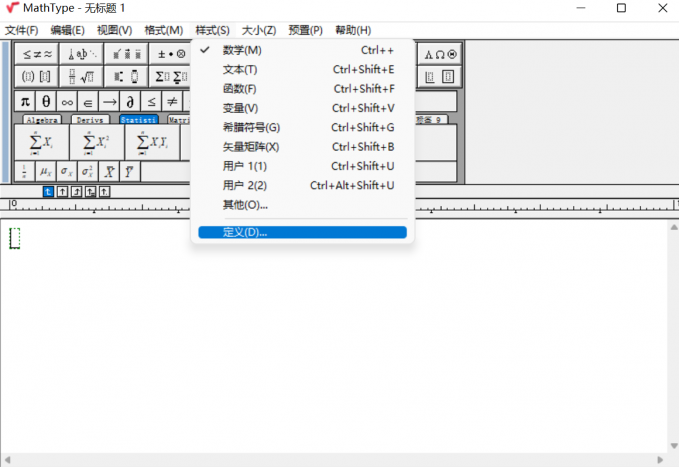Click the horizontal scrollbar left arrow
The height and width of the screenshot is (467, 679).
click(x=7, y=460)
